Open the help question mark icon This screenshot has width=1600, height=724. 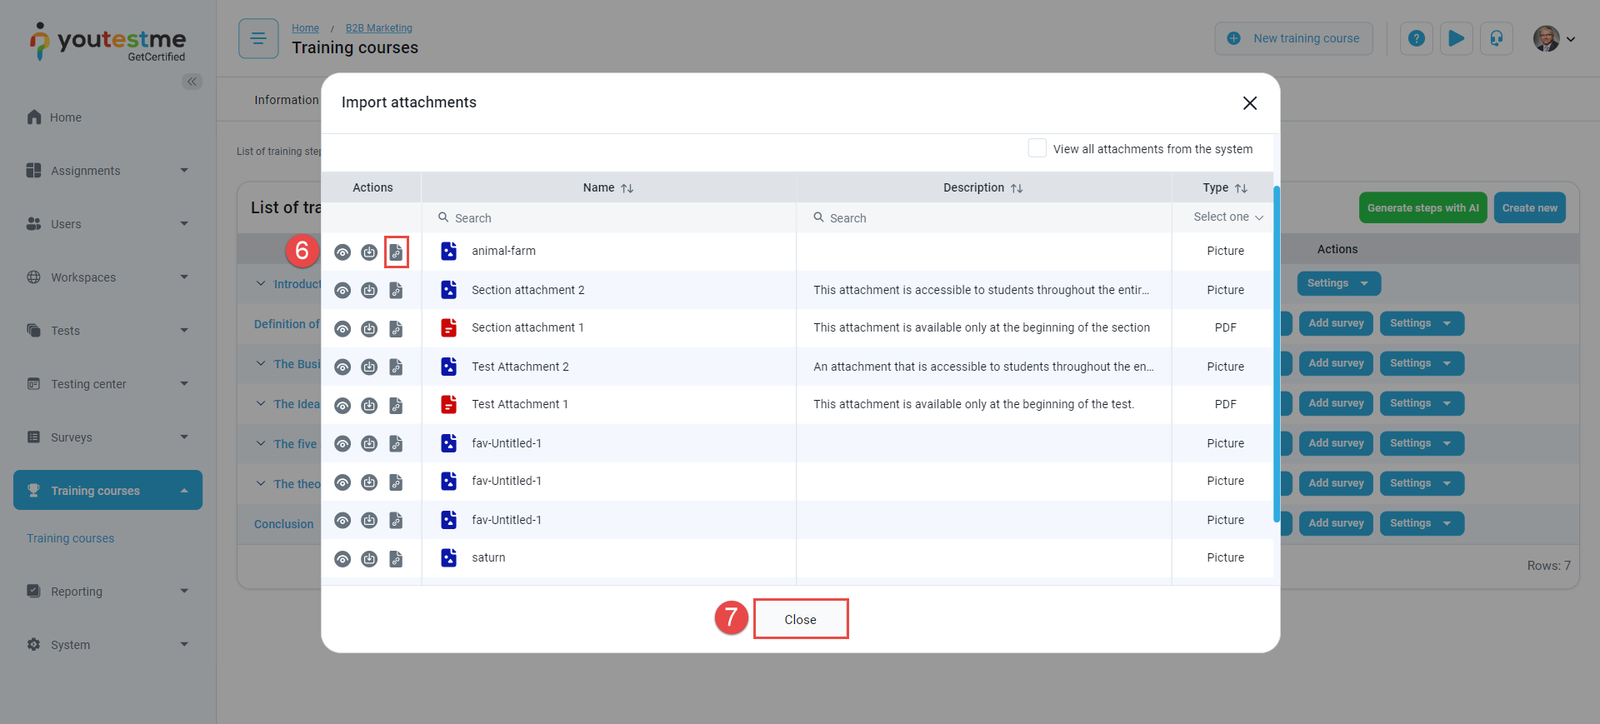(1416, 39)
